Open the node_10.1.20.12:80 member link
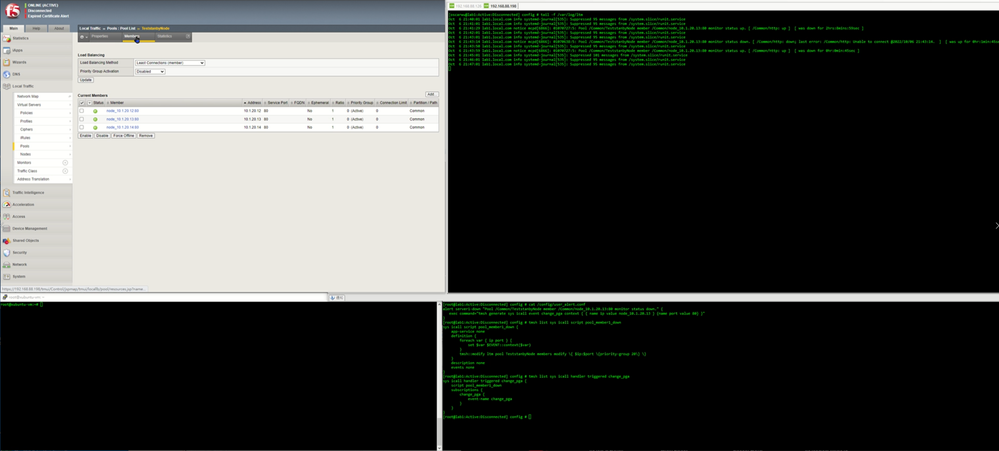999x451 pixels. (122, 111)
